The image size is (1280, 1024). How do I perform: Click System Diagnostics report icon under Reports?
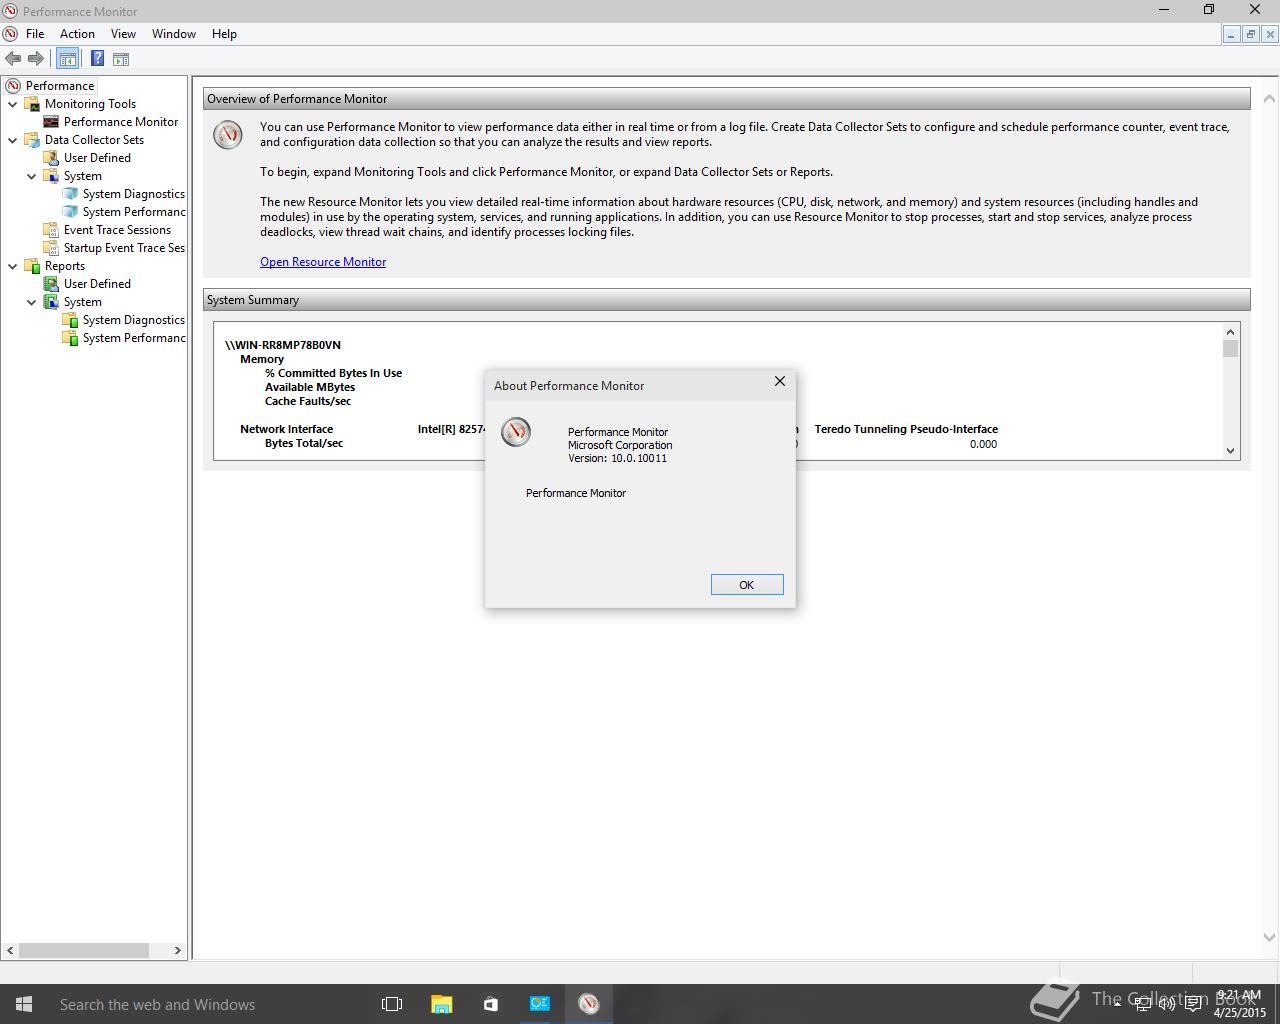[x=70, y=320]
